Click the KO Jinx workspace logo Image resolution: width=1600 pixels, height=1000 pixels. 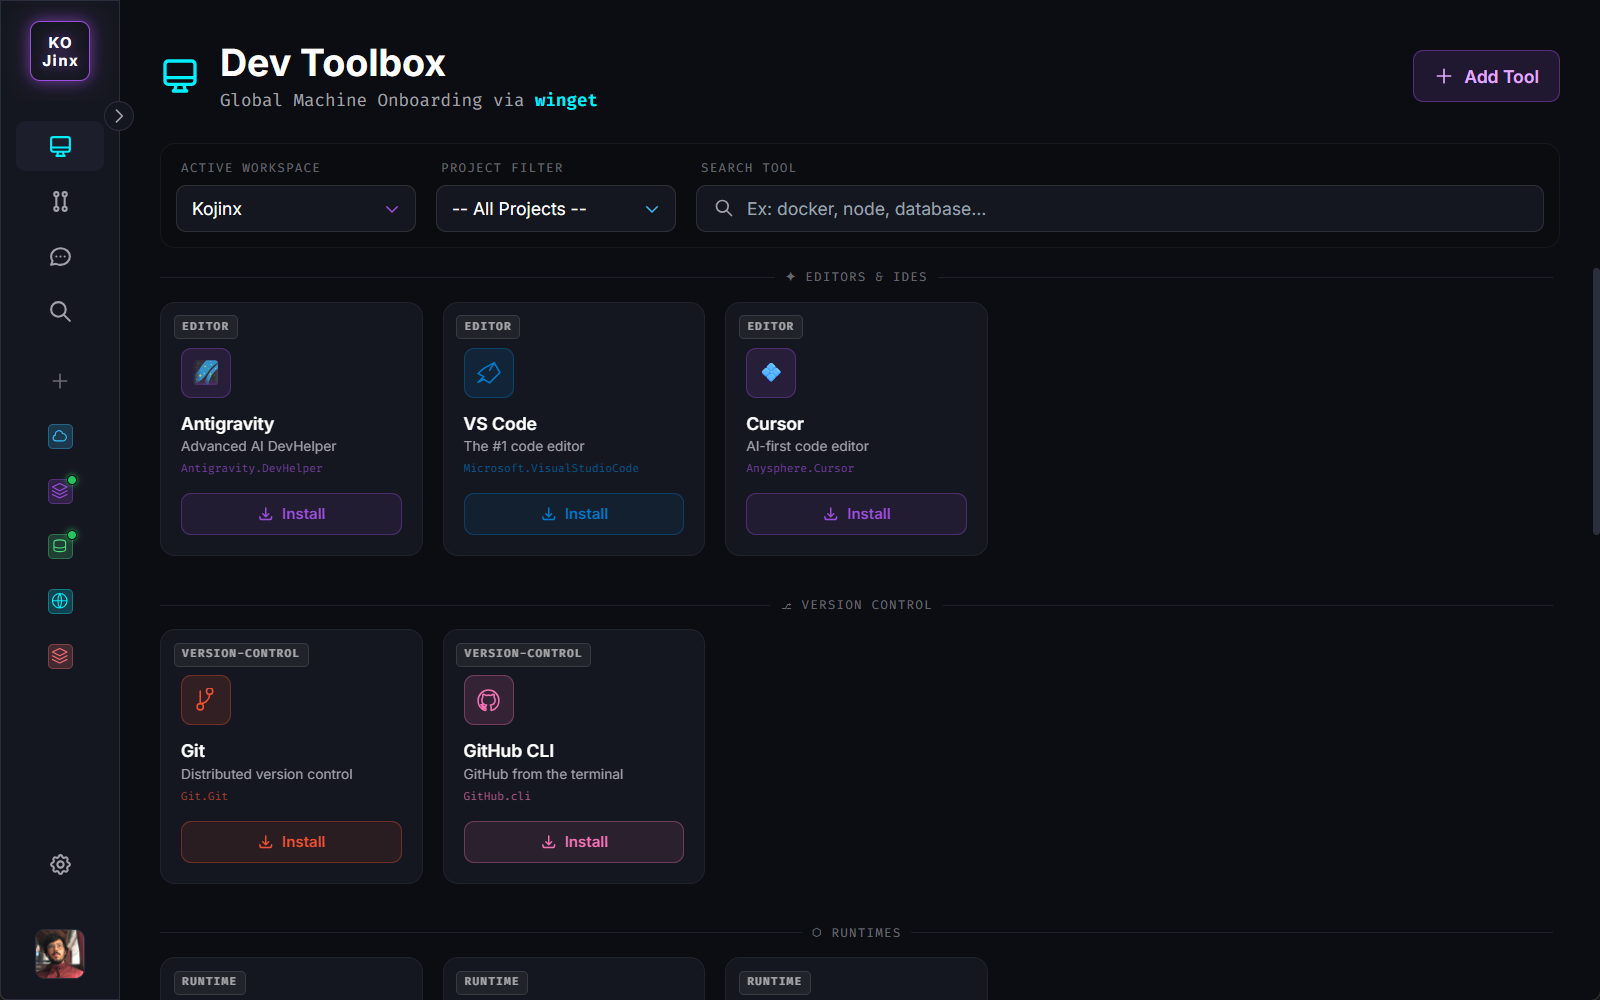point(60,51)
